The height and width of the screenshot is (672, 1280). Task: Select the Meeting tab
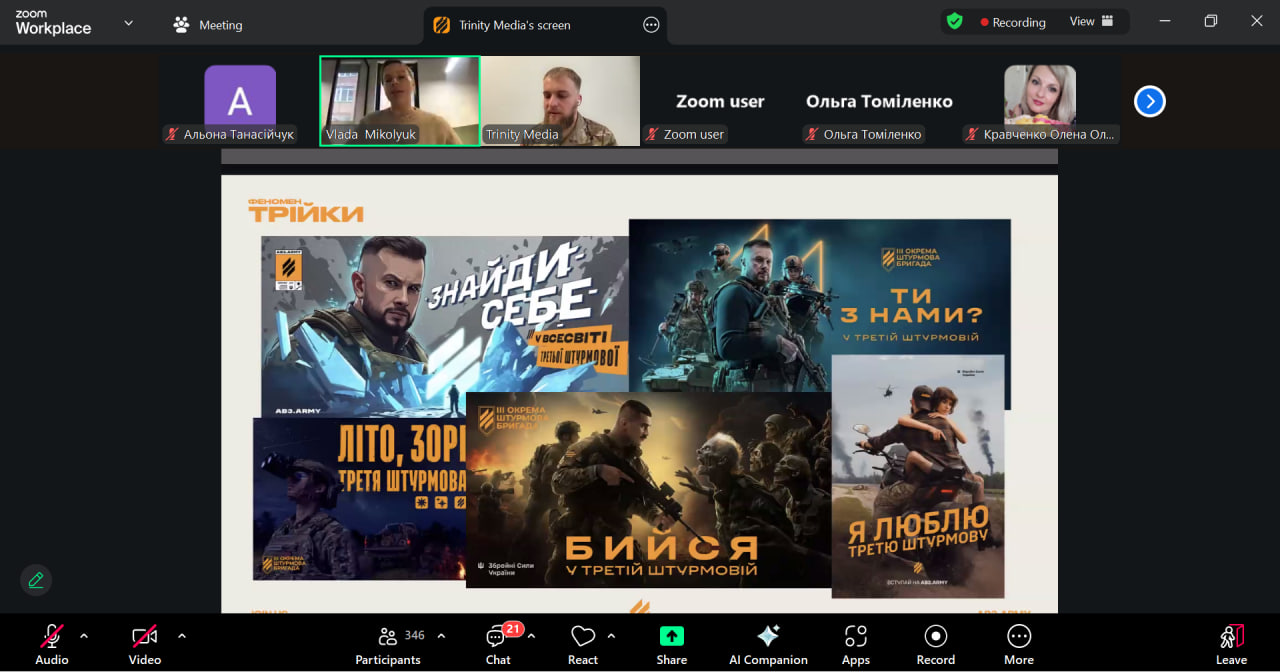(x=208, y=25)
